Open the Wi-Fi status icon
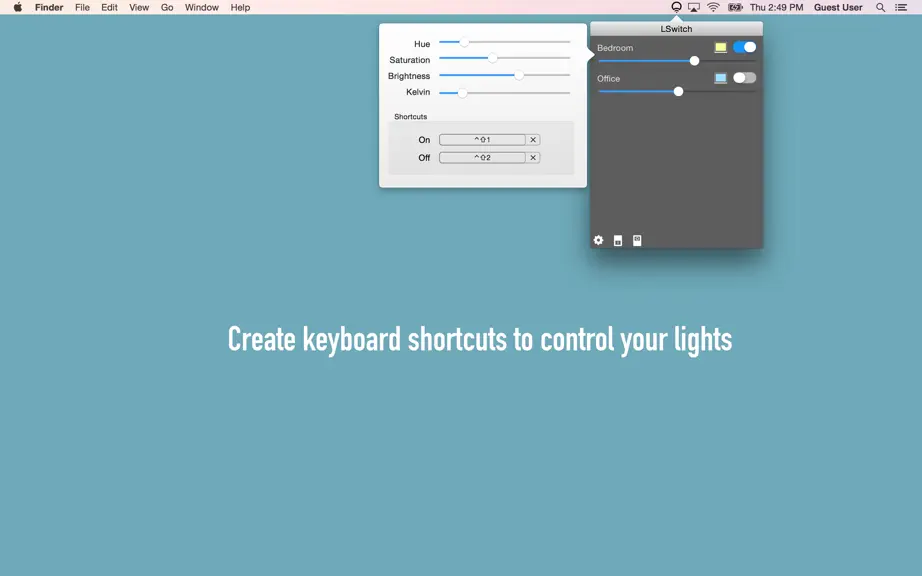Screen dimensions: 922x576 pyautogui.click(x=713, y=7)
